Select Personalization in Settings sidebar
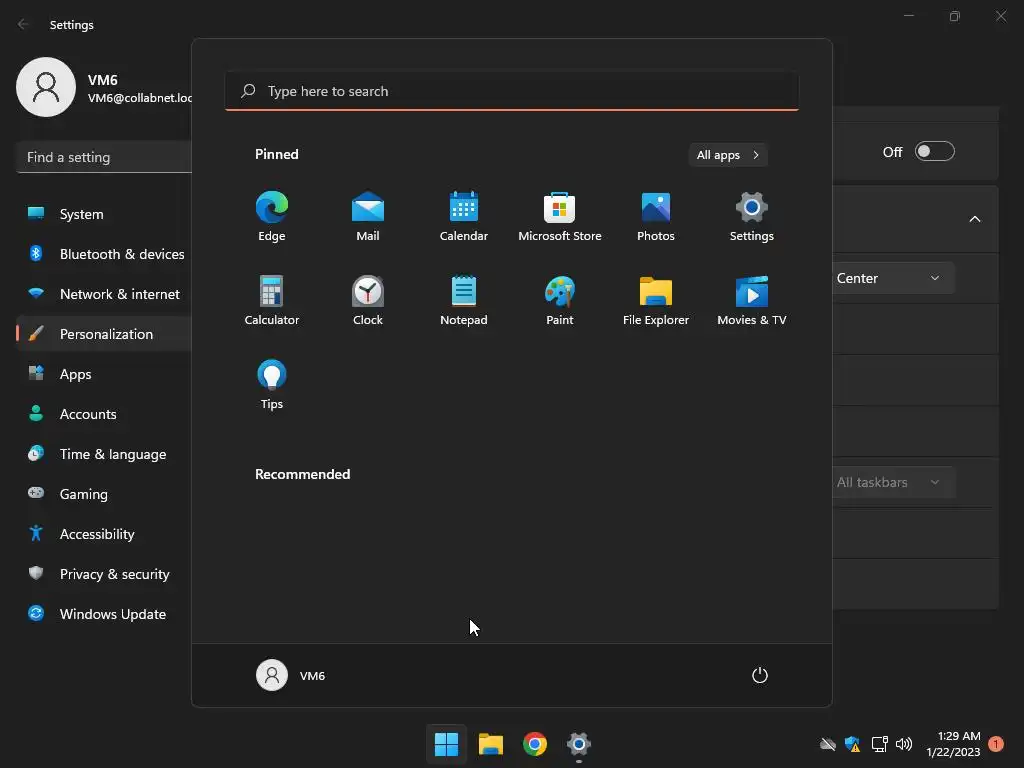The image size is (1024, 768). (x=104, y=334)
